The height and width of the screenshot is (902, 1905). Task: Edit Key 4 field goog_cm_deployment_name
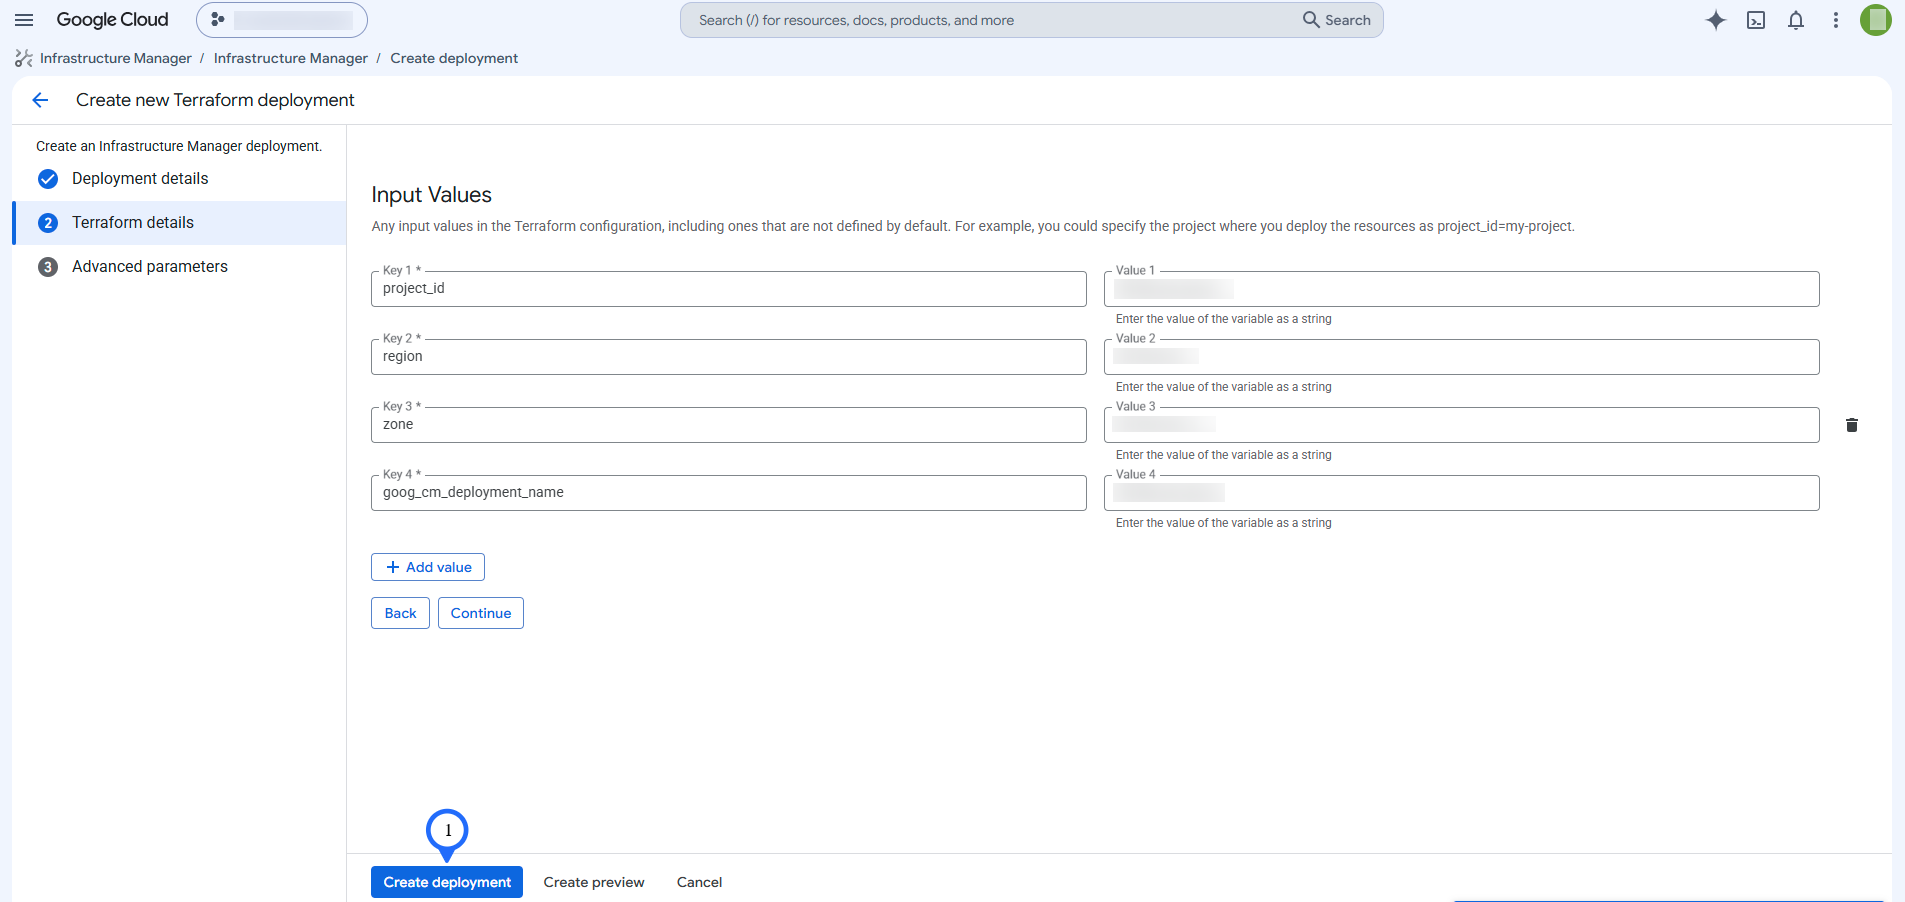(x=728, y=493)
